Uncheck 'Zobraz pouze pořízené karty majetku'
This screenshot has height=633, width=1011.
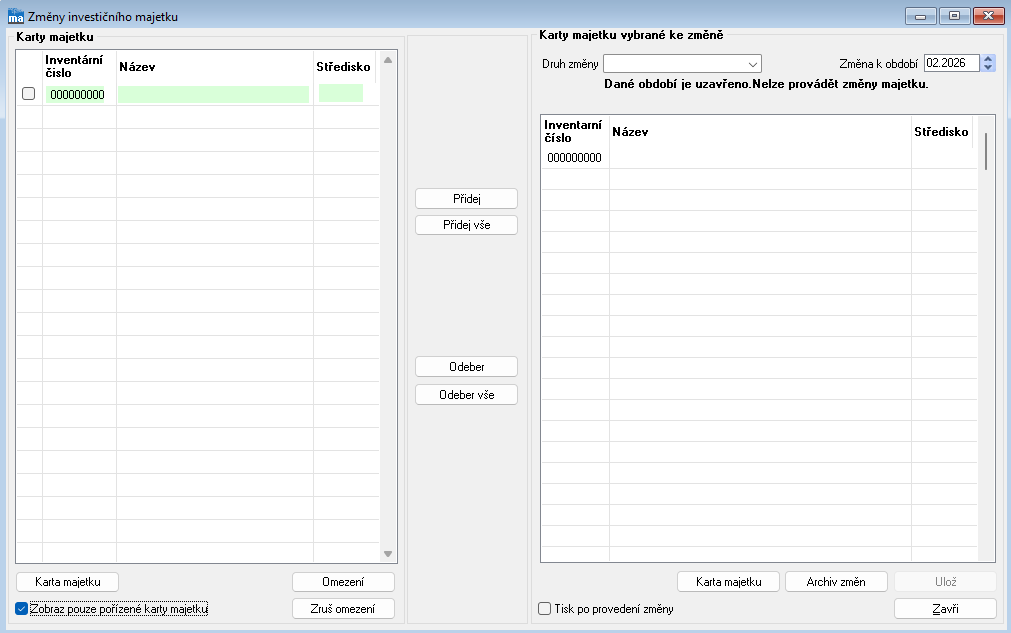(21, 609)
